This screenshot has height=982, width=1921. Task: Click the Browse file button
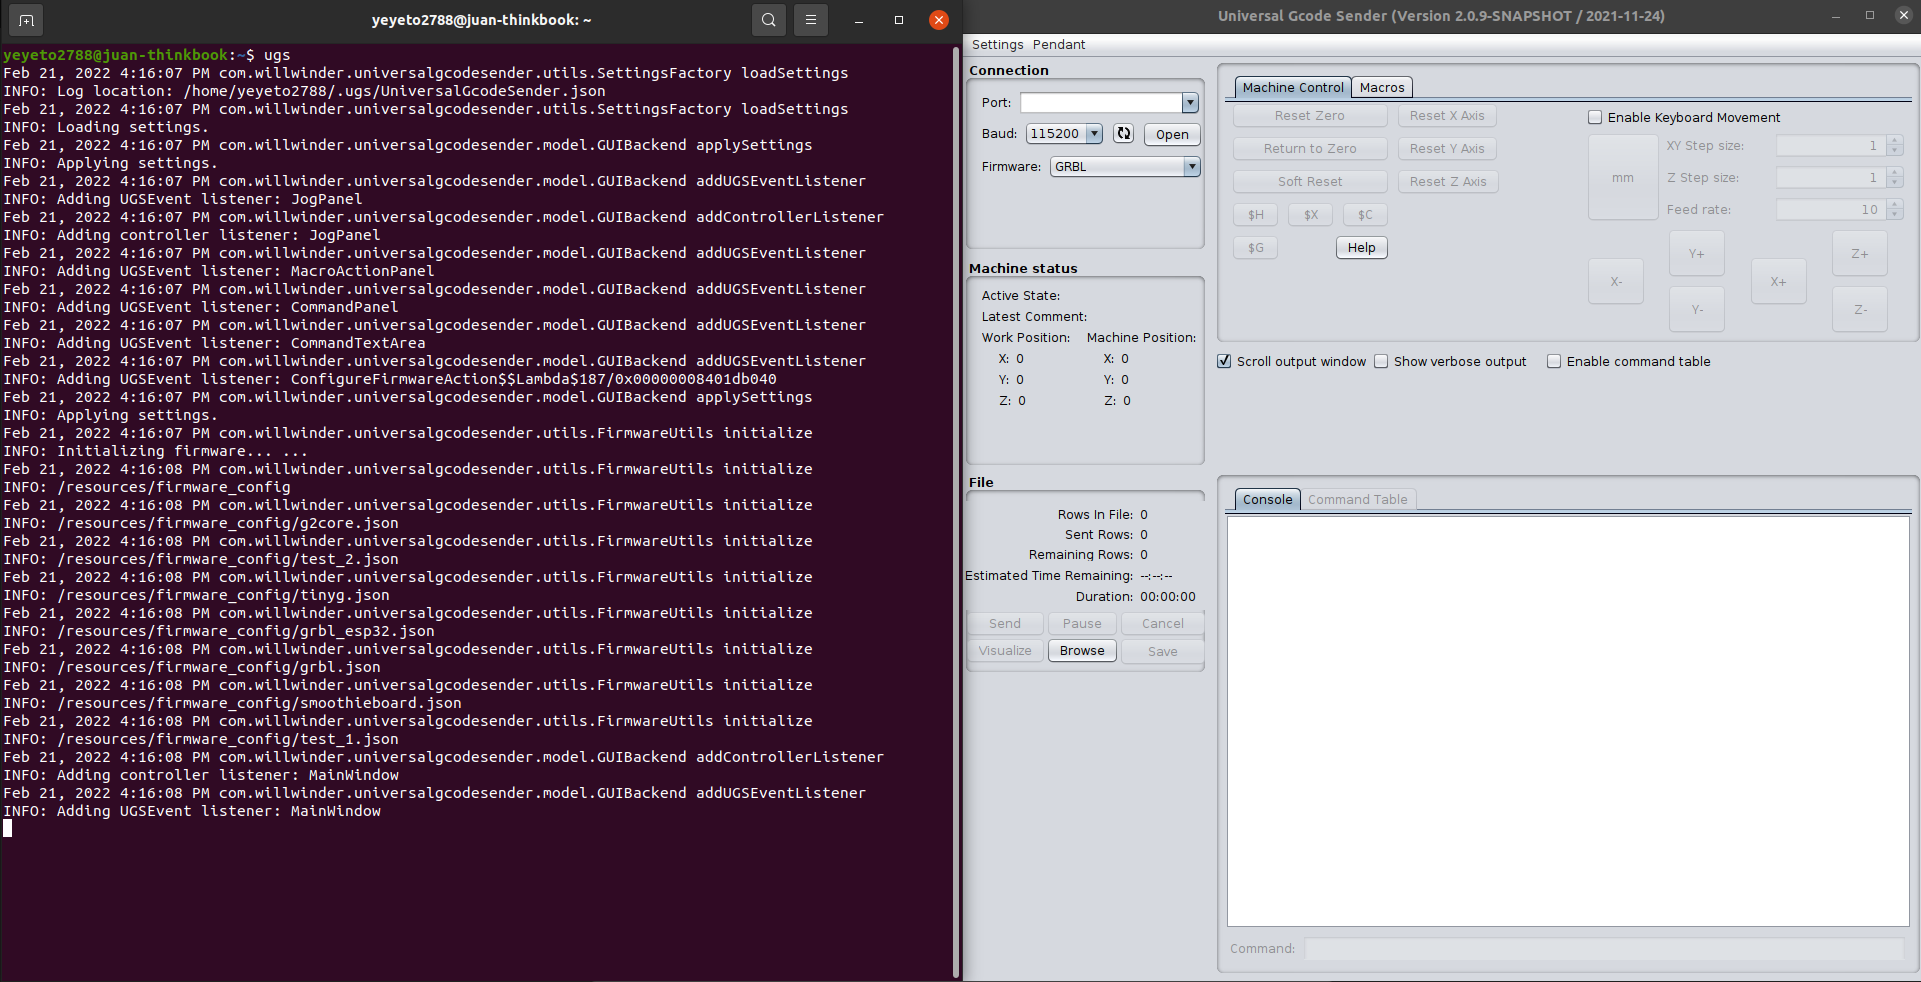pyautogui.click(x=1082, y=651)
